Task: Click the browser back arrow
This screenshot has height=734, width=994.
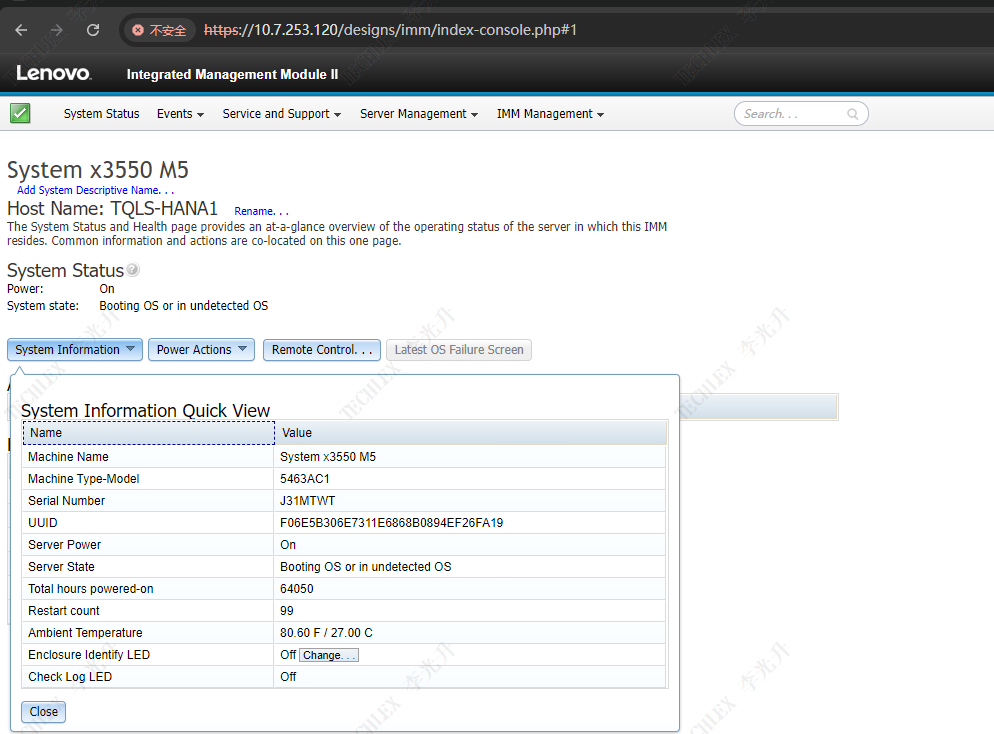Action: [21, 30]
